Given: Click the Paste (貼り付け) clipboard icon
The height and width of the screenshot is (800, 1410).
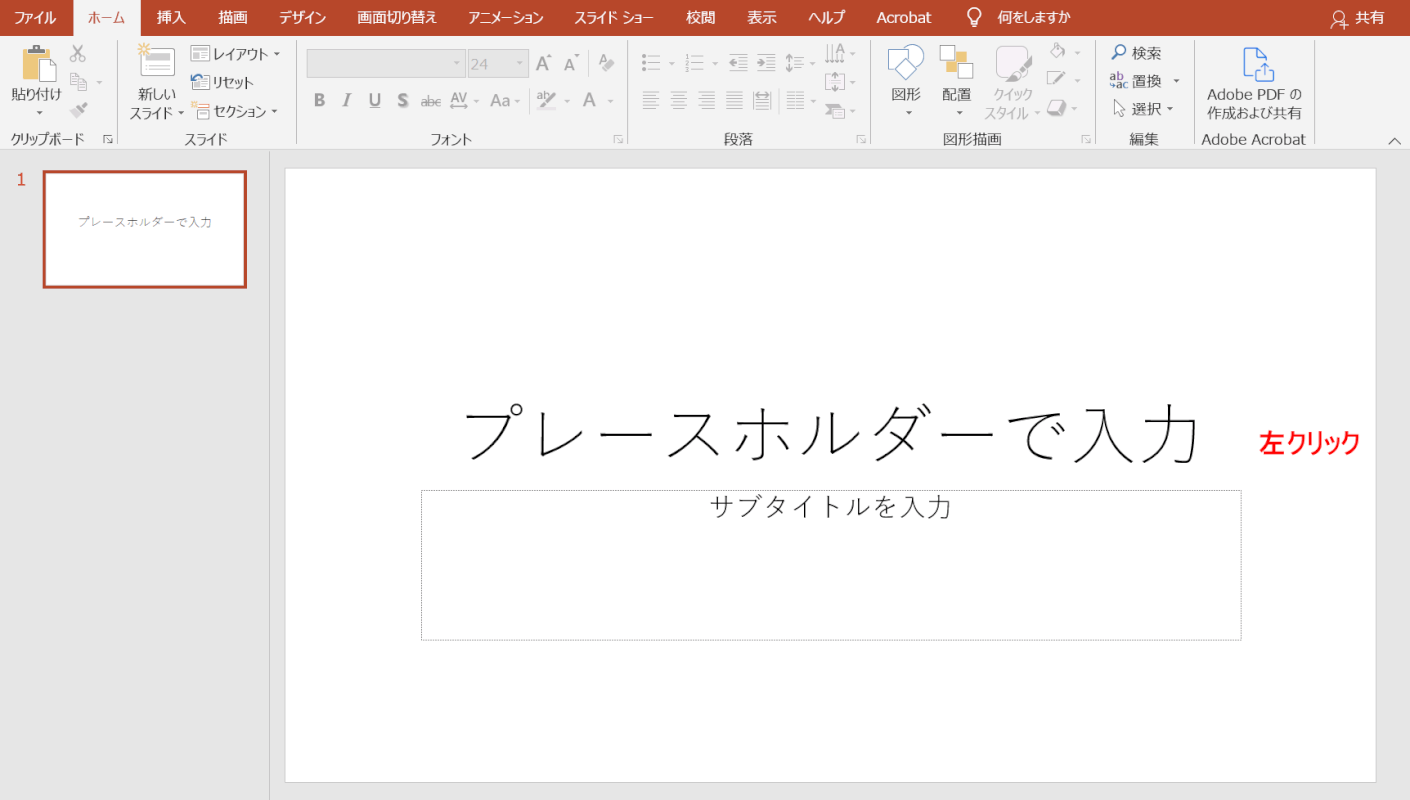Looking at the screenshot, I should 39,64.
